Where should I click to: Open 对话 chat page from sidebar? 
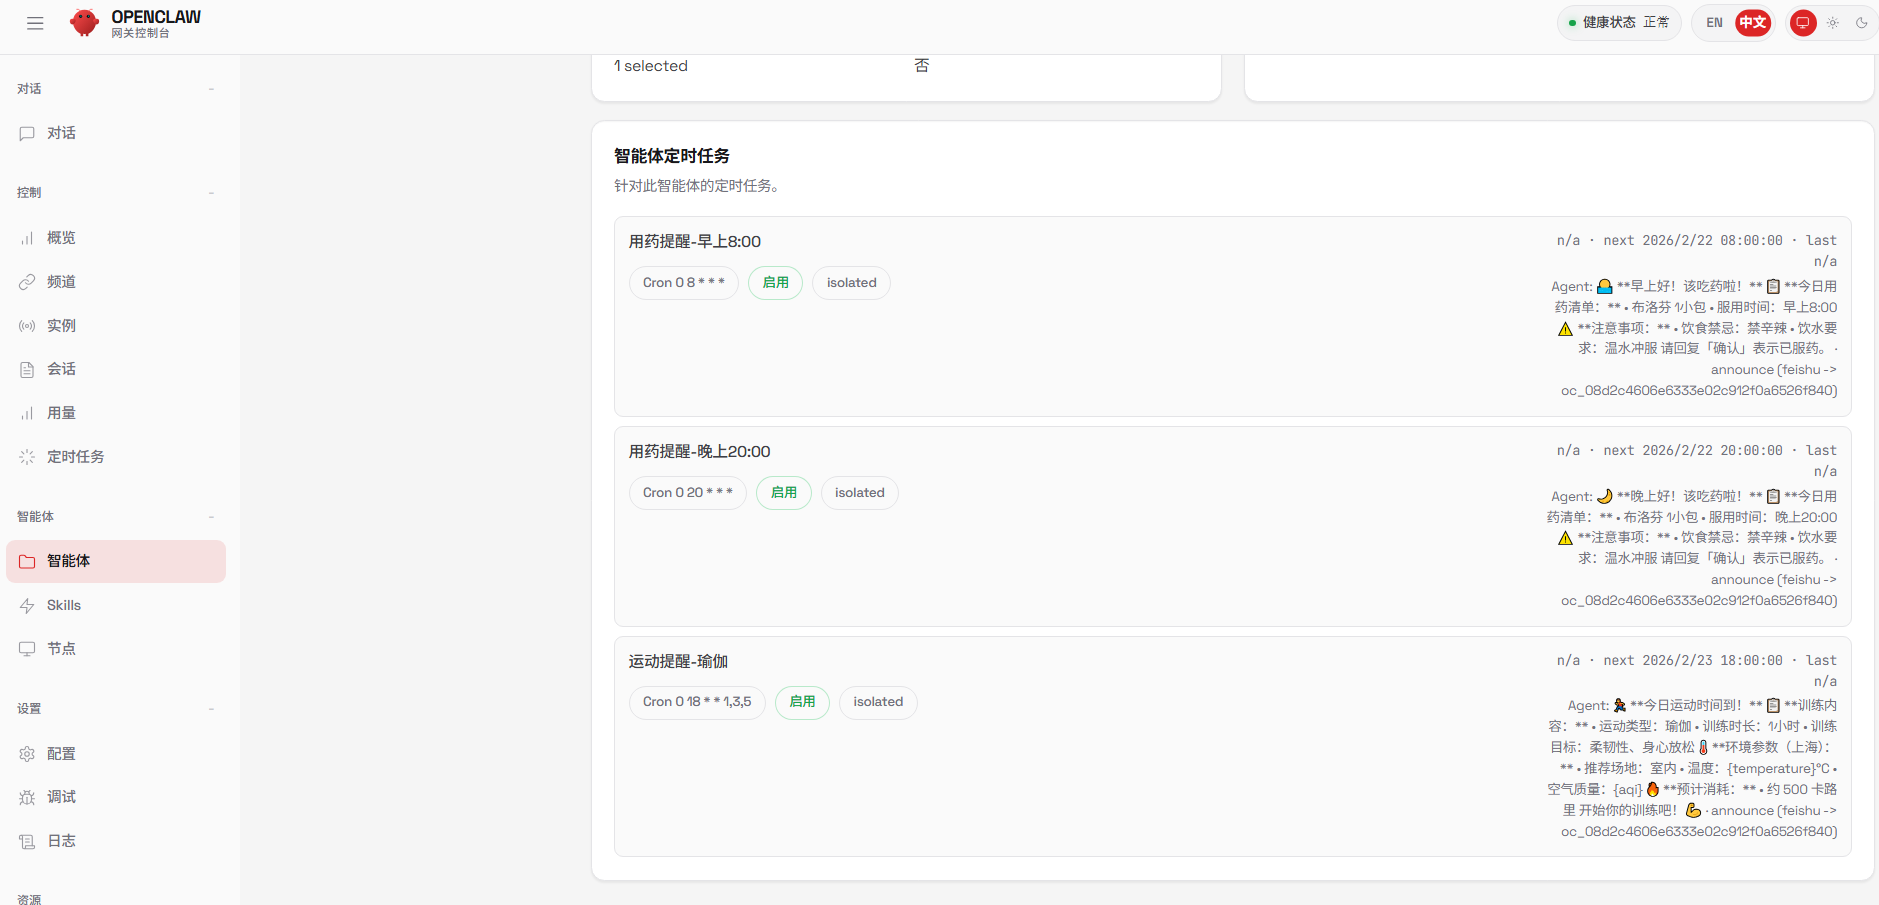pos(61,133)
